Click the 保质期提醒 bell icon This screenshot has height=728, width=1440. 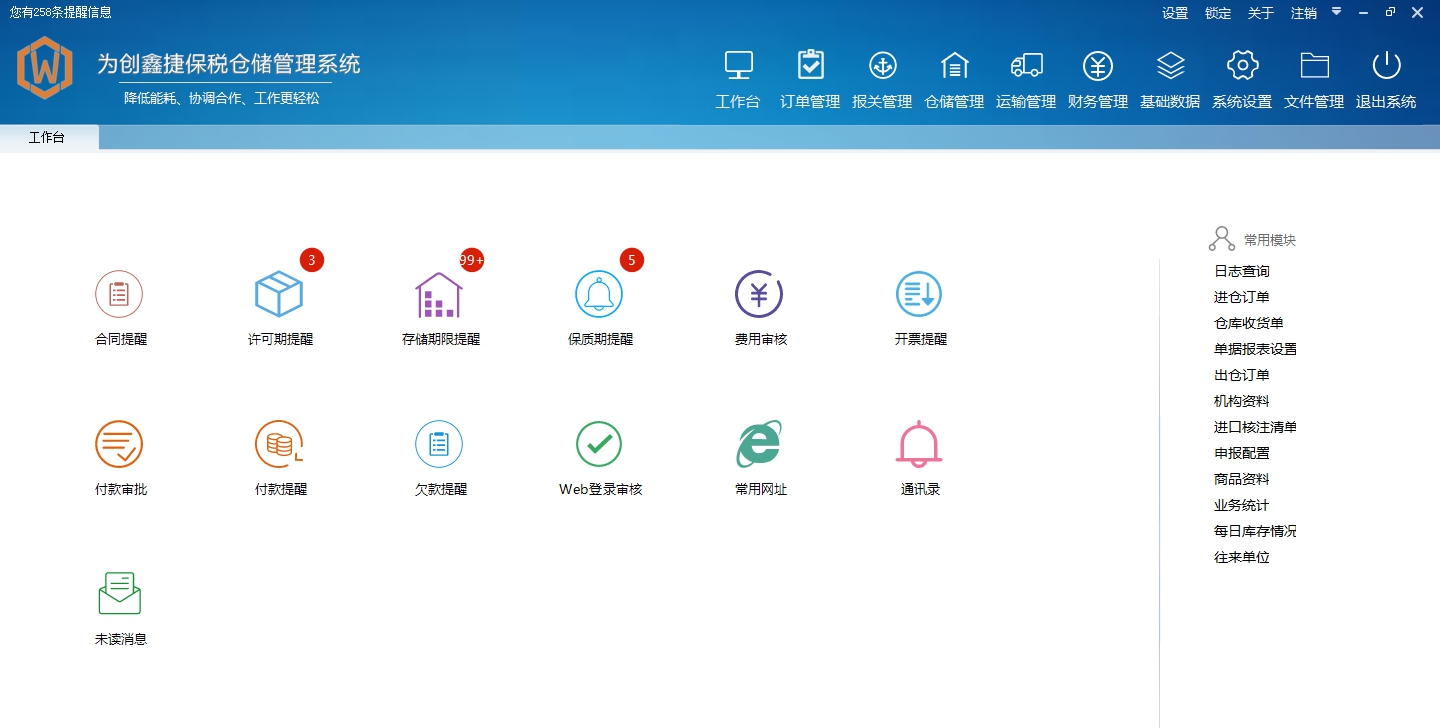tap(599, 295)
